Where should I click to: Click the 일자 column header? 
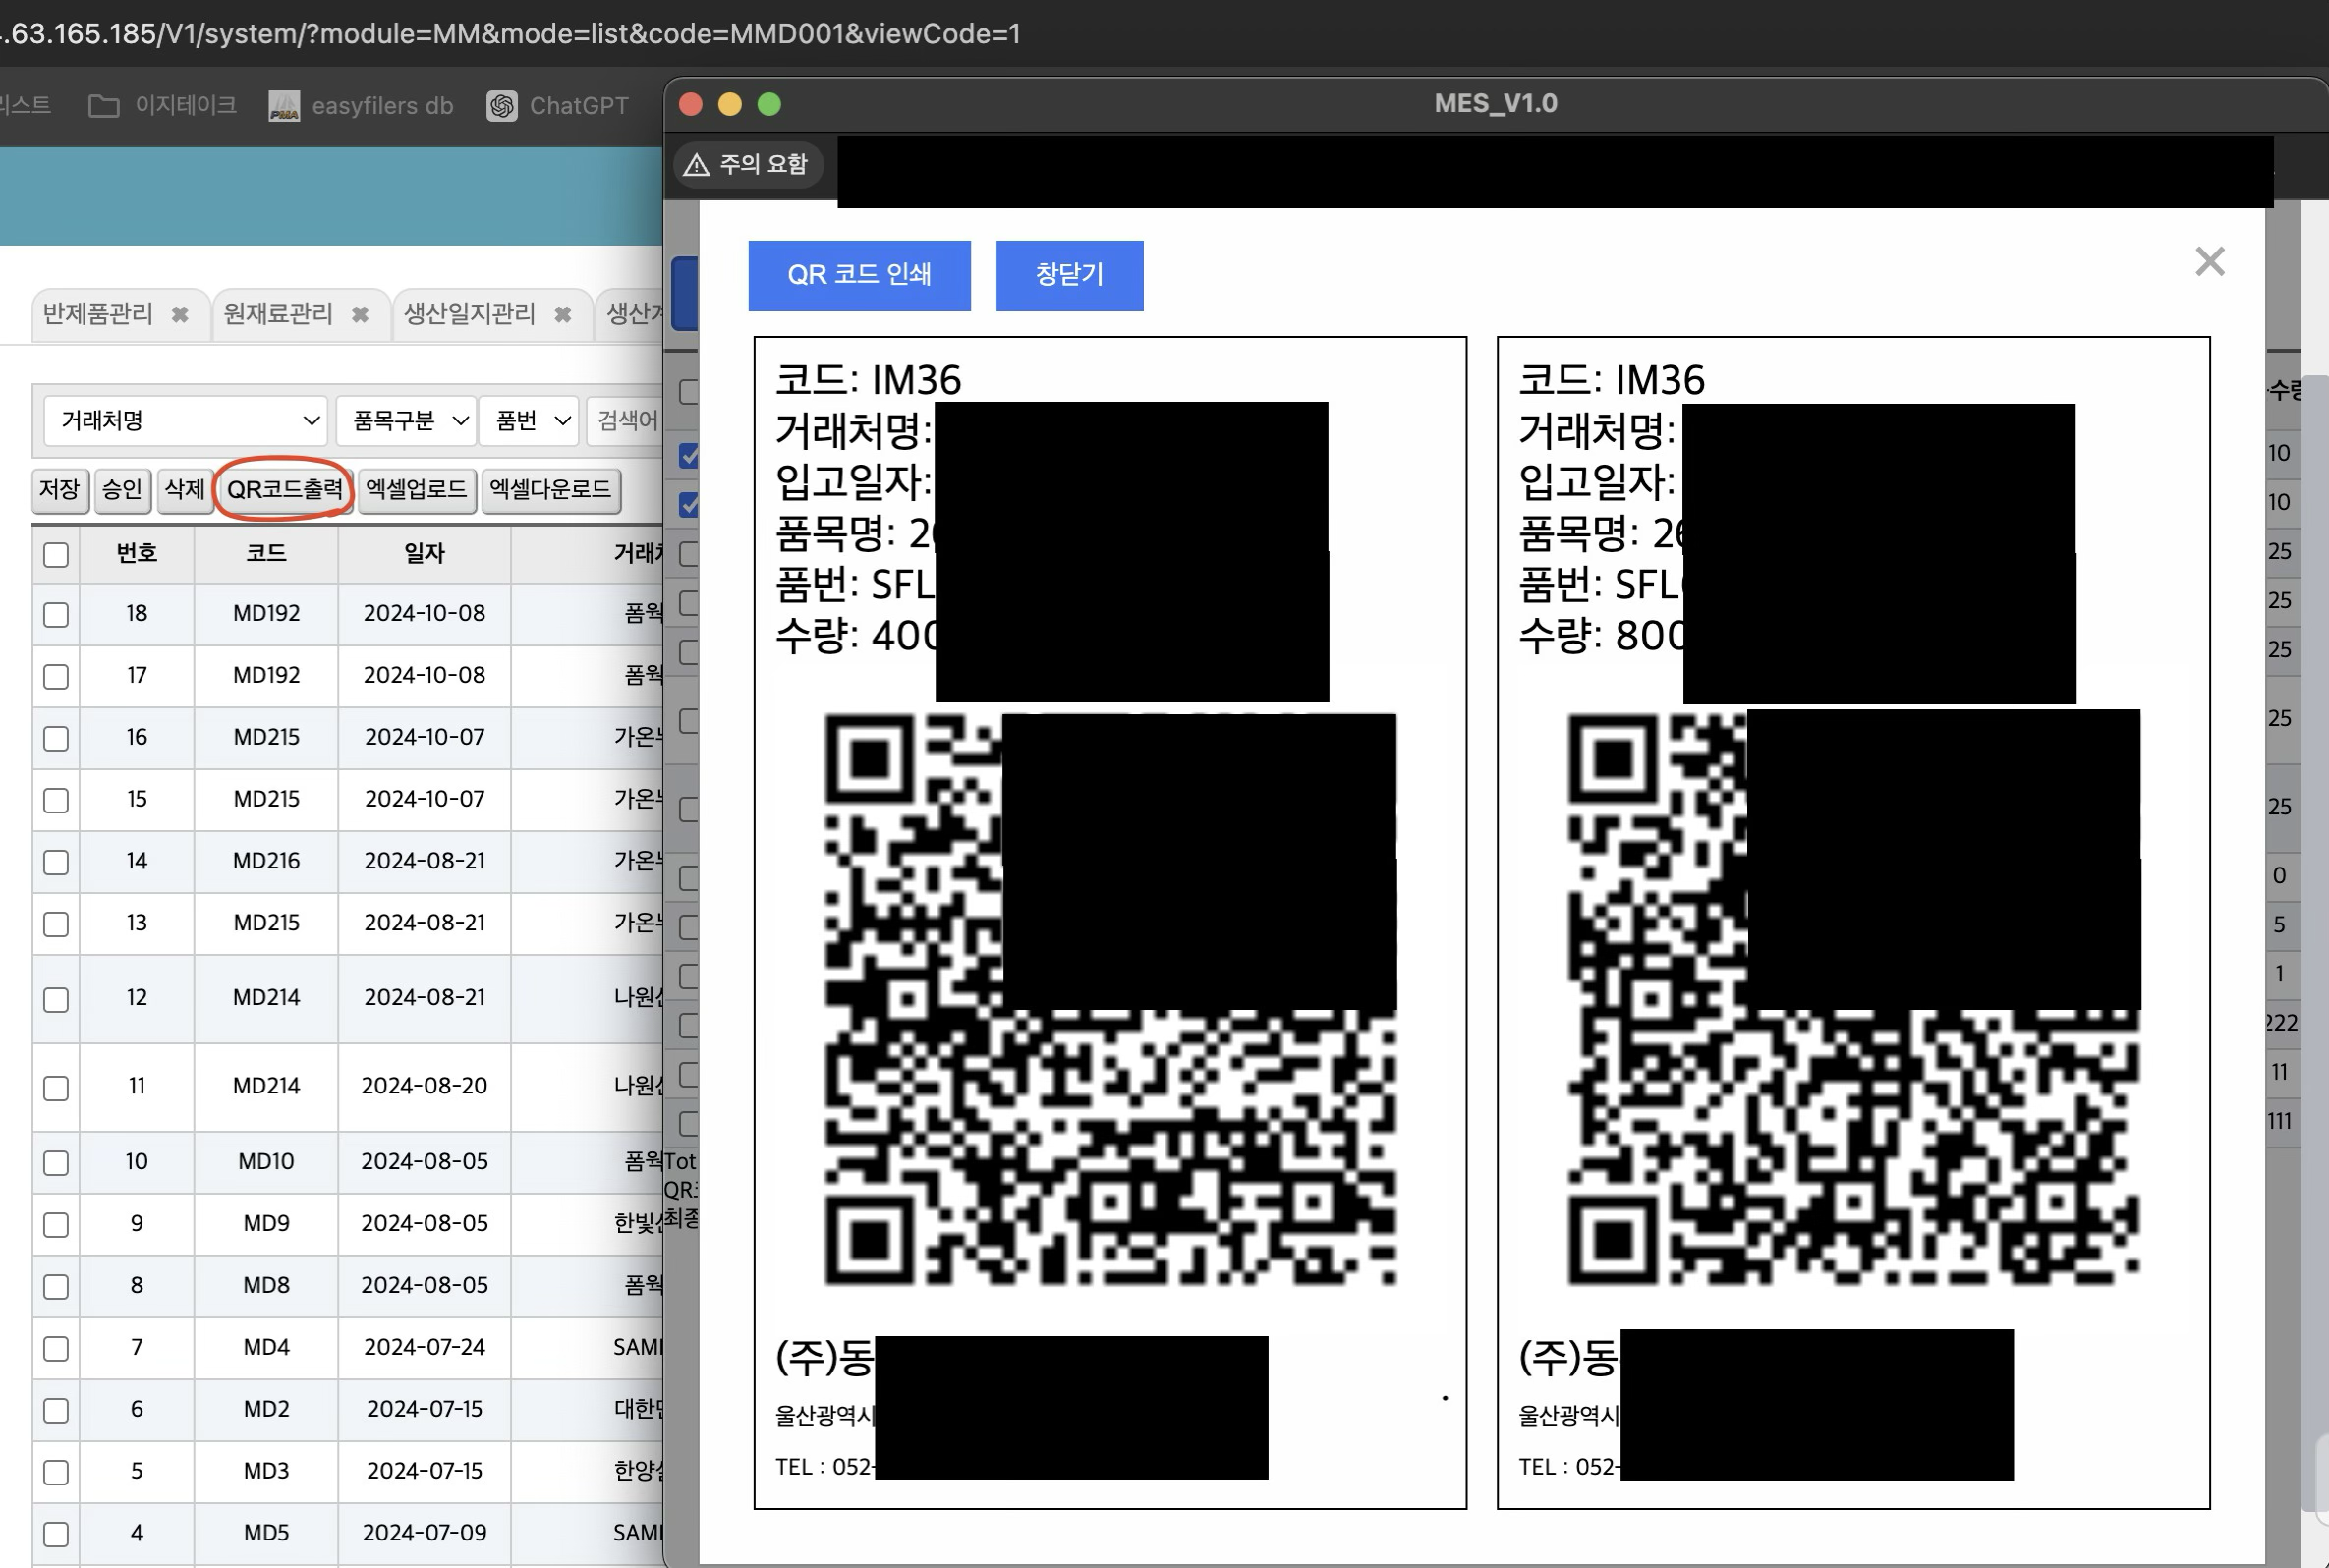point(424,554)
